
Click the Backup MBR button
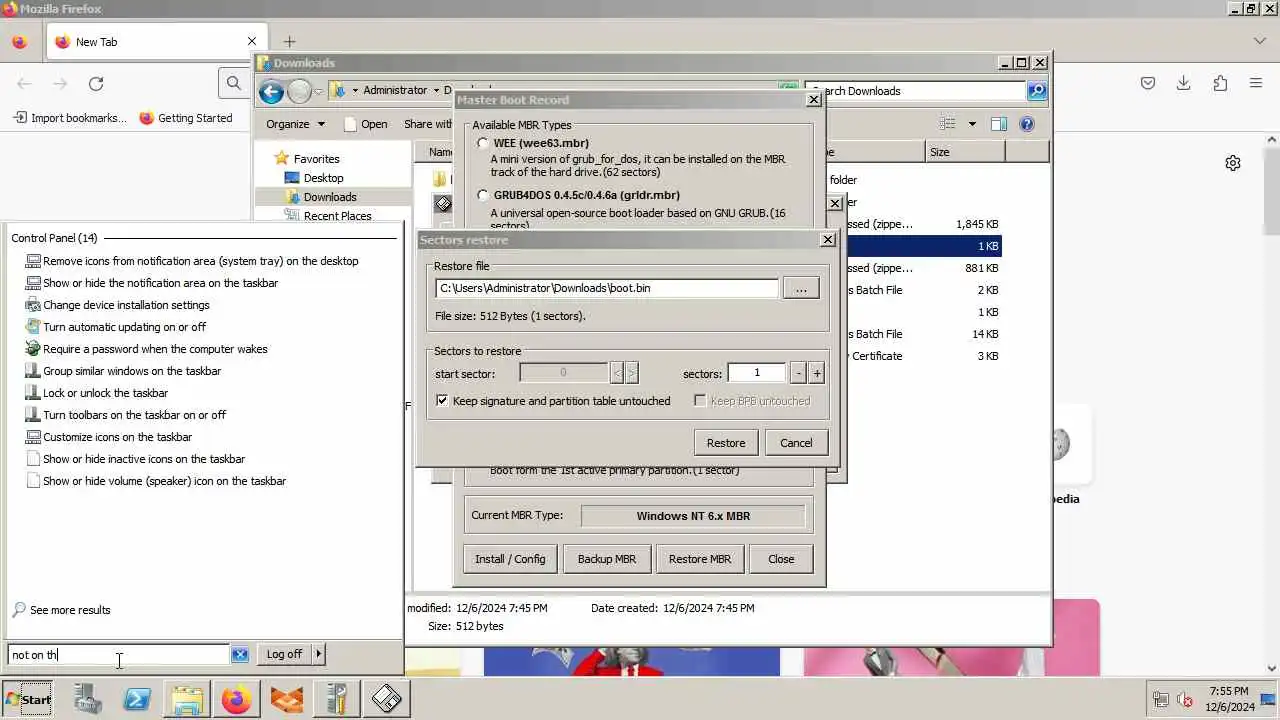pos(607,559)
